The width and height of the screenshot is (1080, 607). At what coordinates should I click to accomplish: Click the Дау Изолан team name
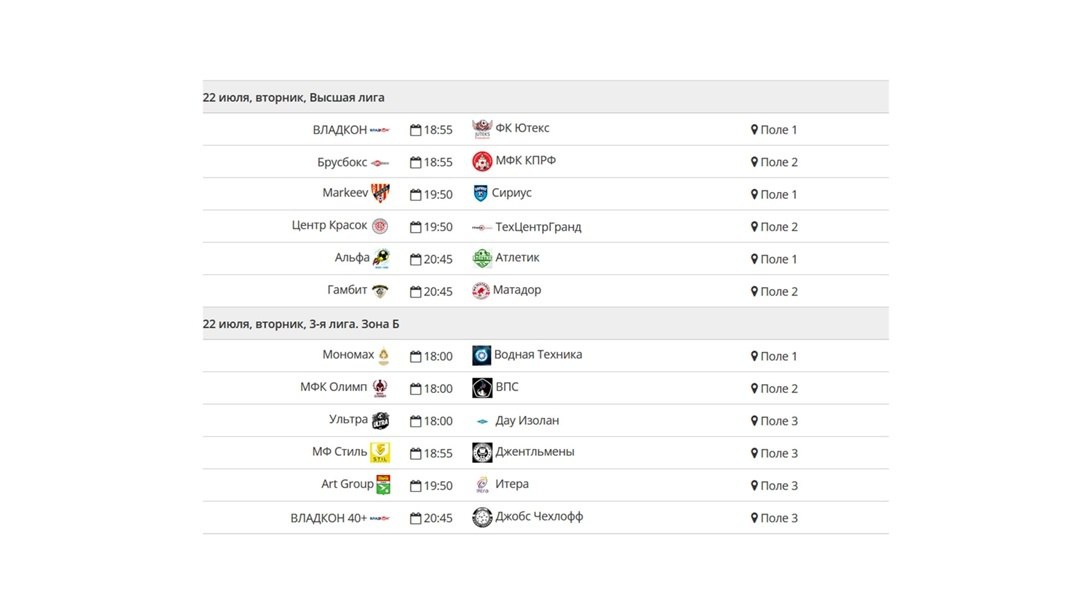point(526,421)
